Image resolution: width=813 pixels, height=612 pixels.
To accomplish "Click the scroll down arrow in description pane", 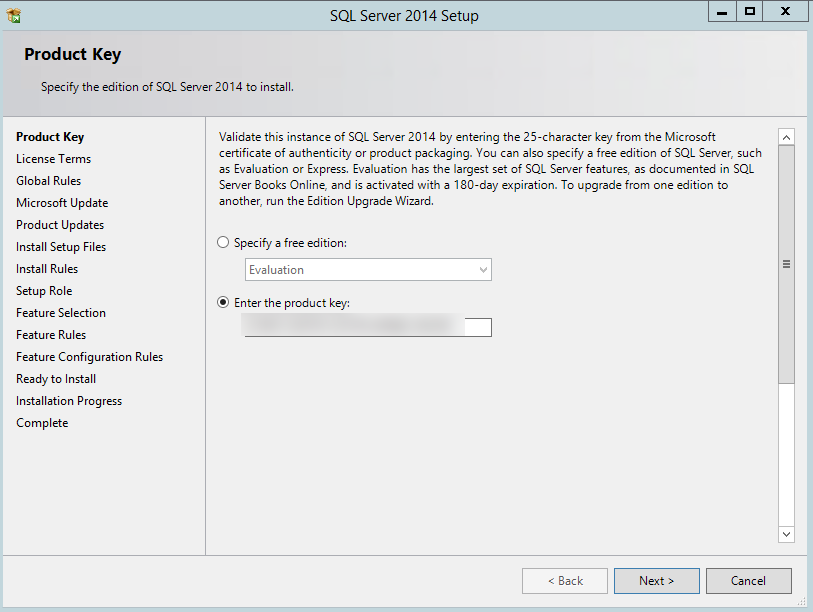I will coord(786,534).
